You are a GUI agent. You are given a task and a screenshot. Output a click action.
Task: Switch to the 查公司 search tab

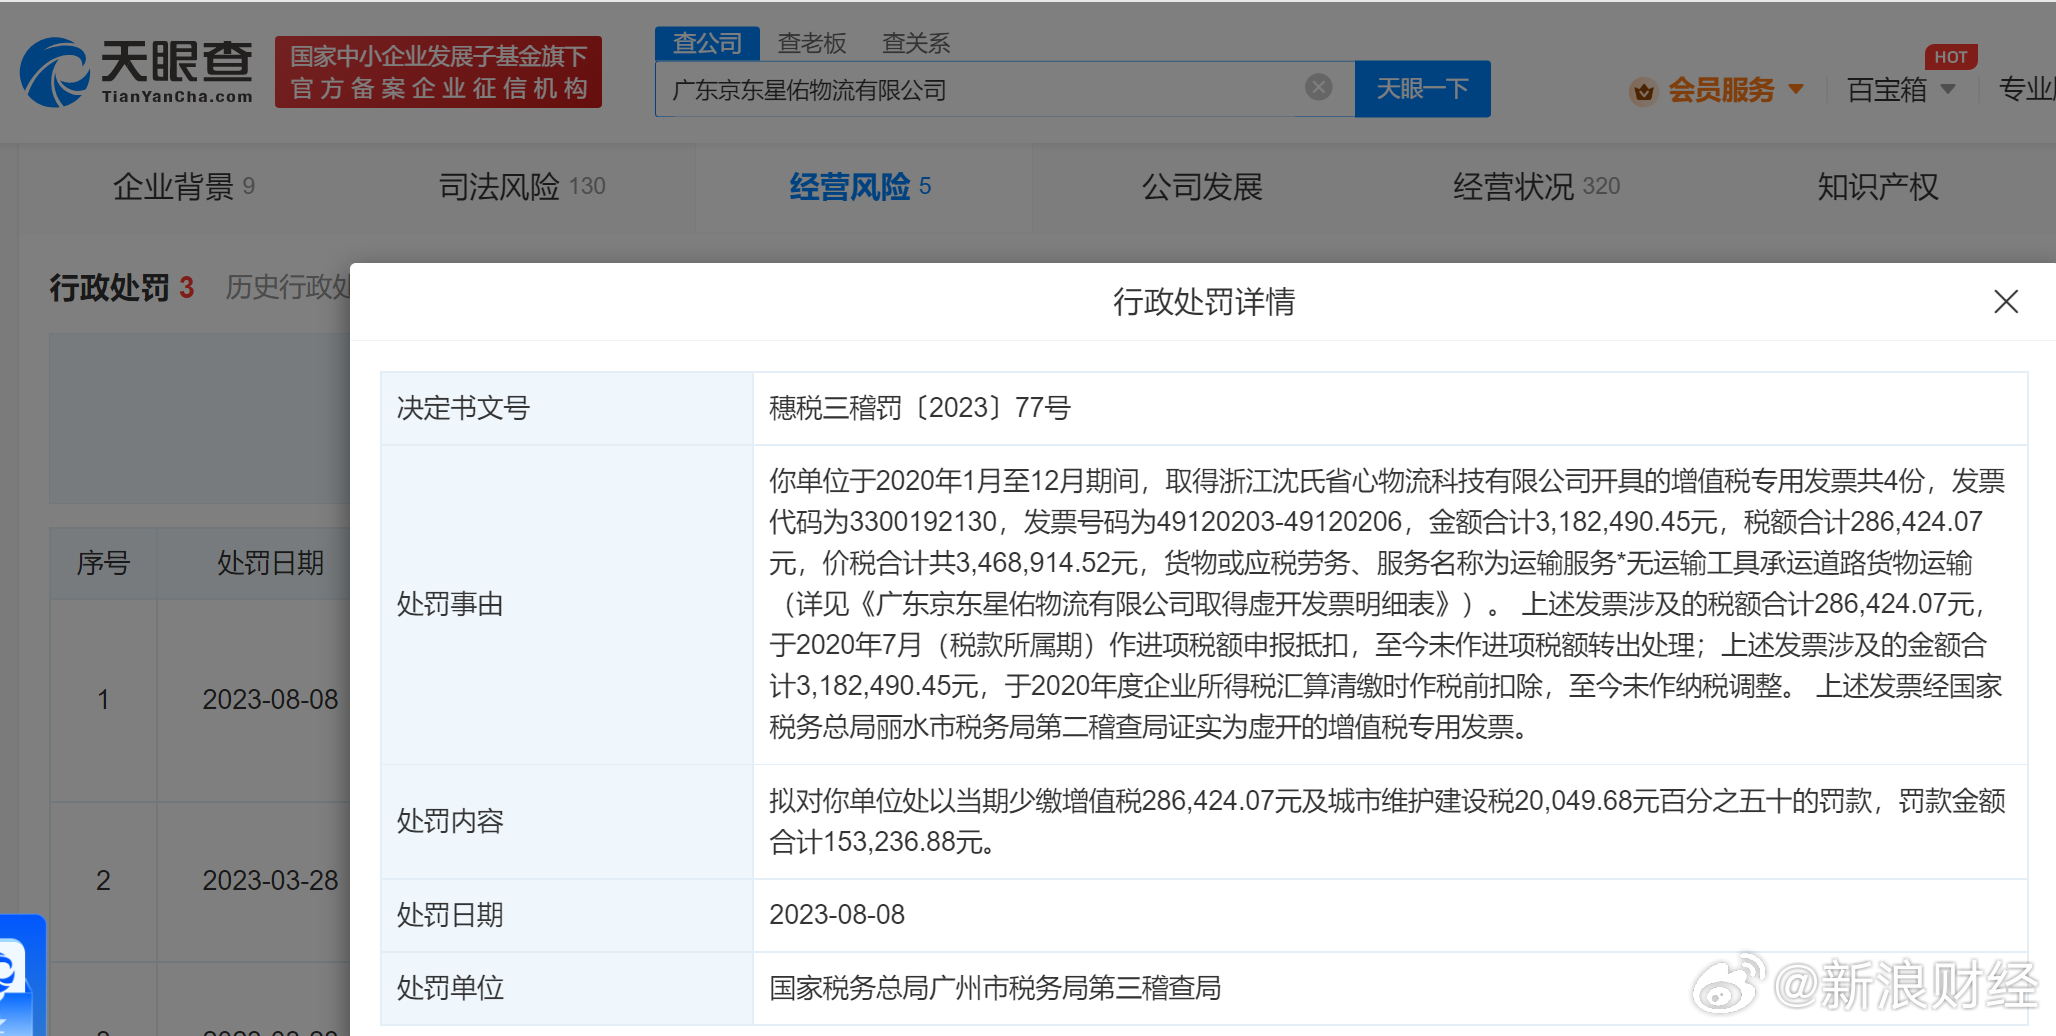tap(707, 43)
